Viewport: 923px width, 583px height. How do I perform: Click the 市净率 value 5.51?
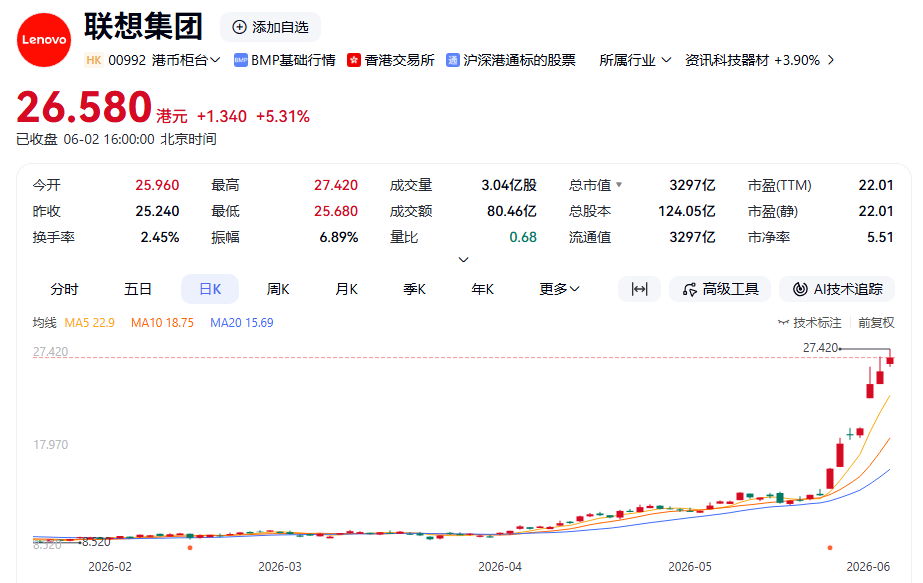(x=880, y=237)
